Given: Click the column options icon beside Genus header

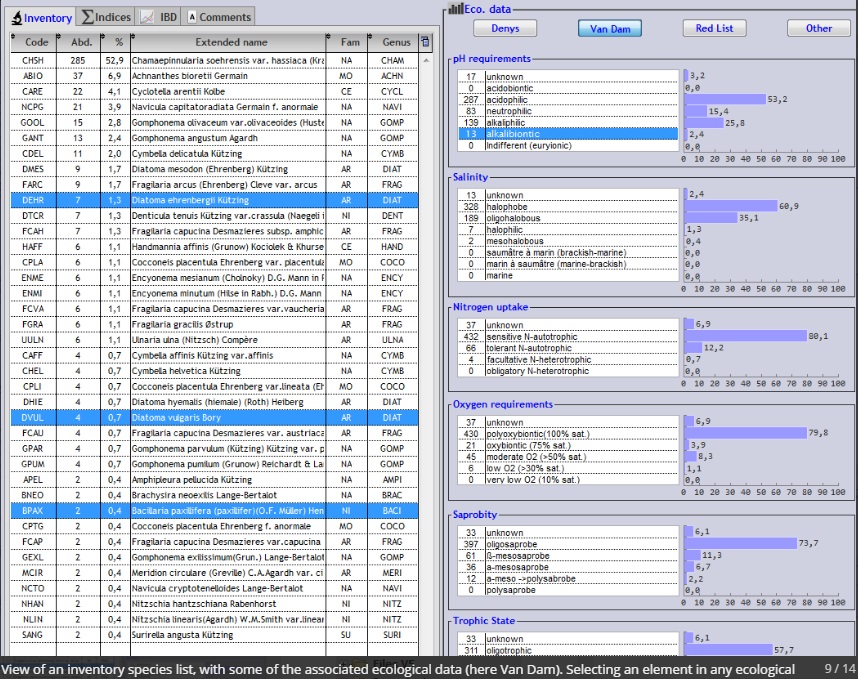Looking at the screenshot, I should coord(426,42).
